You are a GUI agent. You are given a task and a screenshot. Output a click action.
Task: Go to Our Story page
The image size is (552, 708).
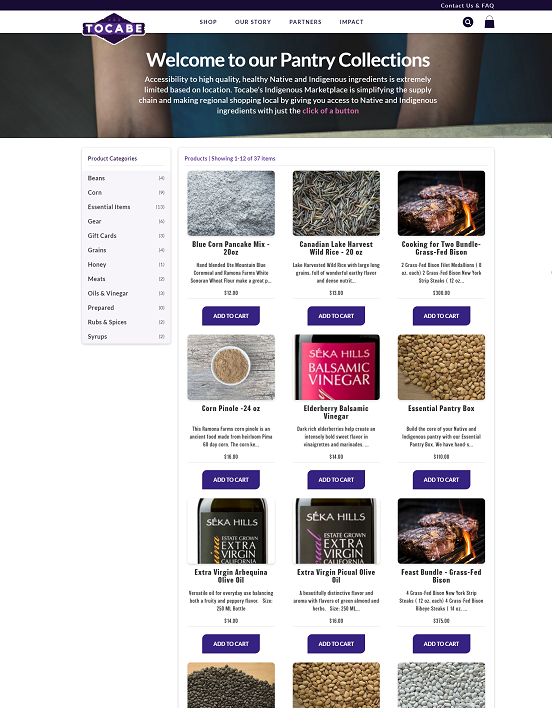(x=253, y=22)
